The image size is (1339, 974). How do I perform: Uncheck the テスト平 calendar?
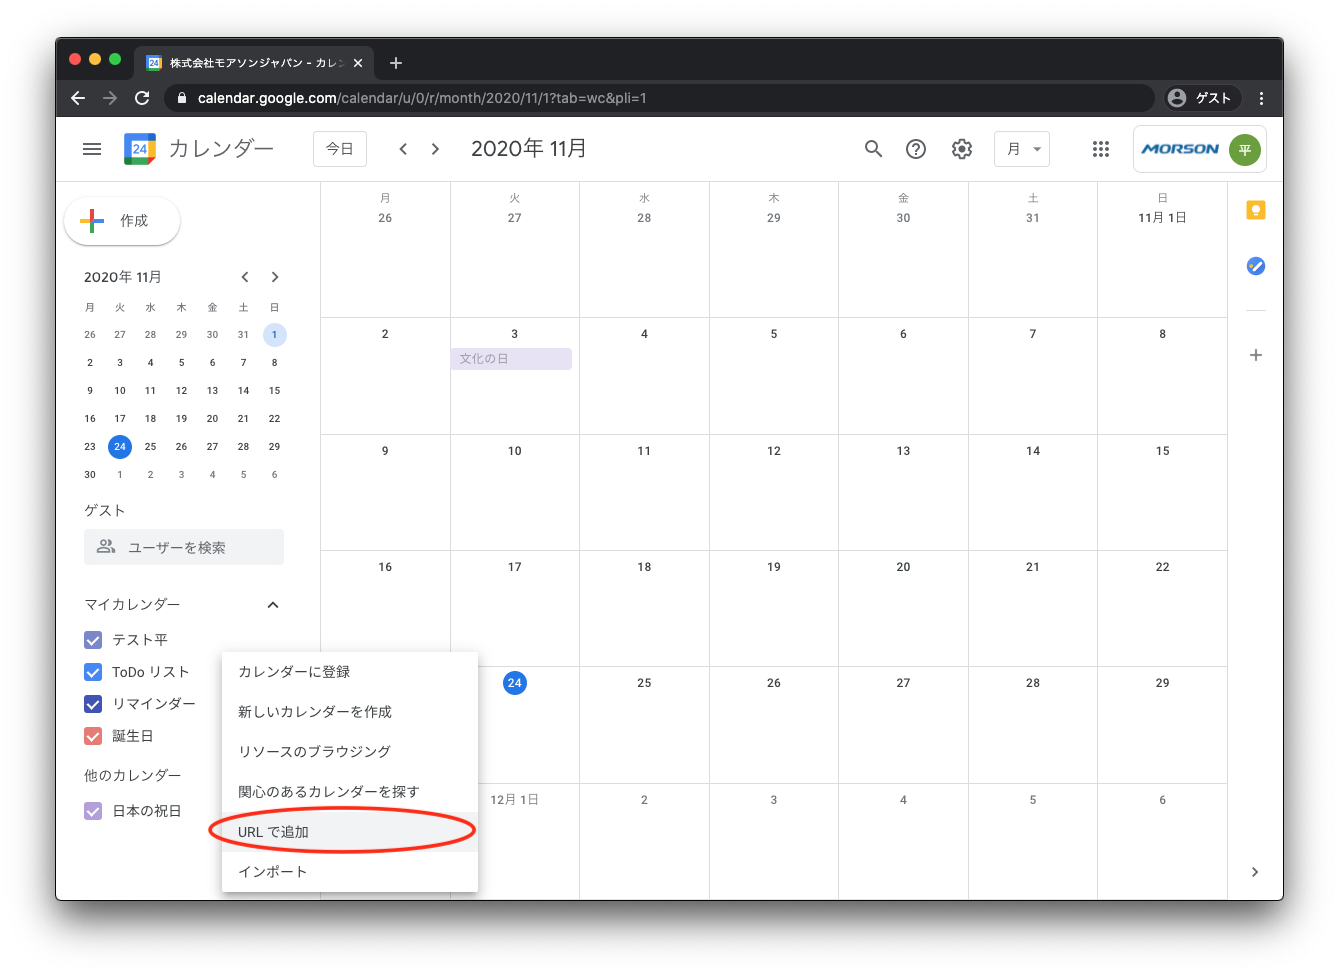point(92,639)
